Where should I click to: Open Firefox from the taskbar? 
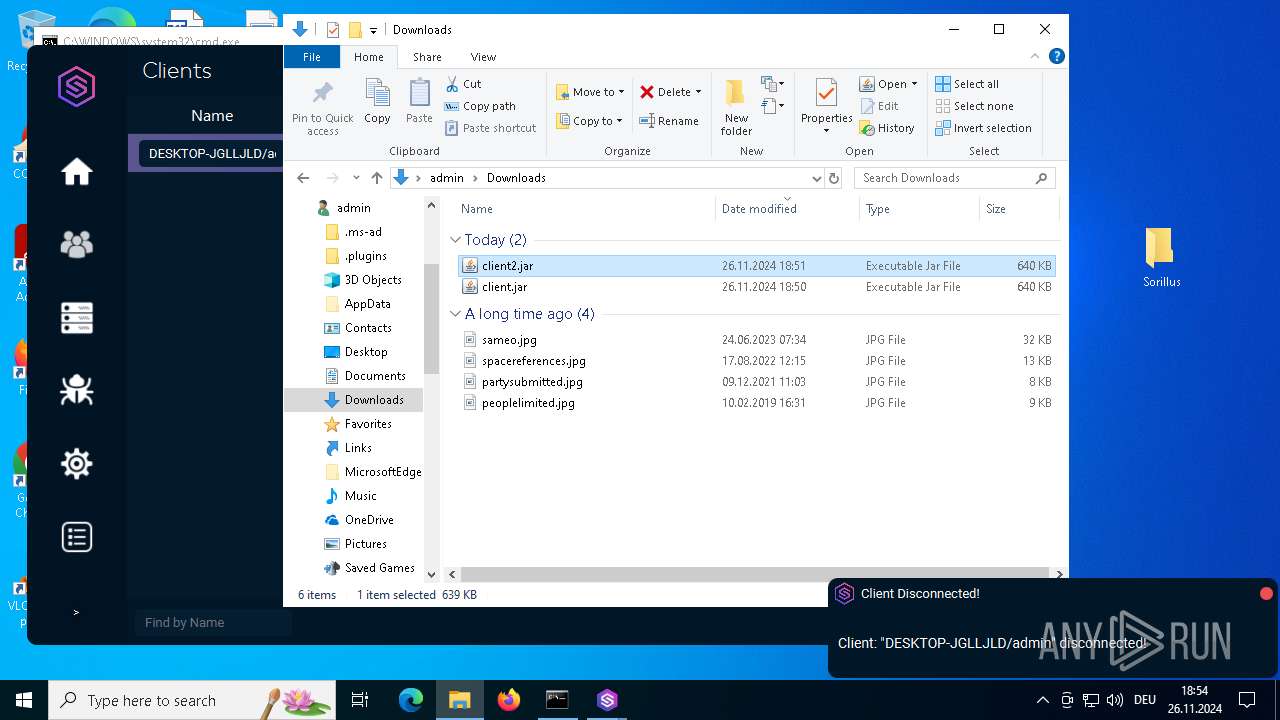[x=508, y=700]
